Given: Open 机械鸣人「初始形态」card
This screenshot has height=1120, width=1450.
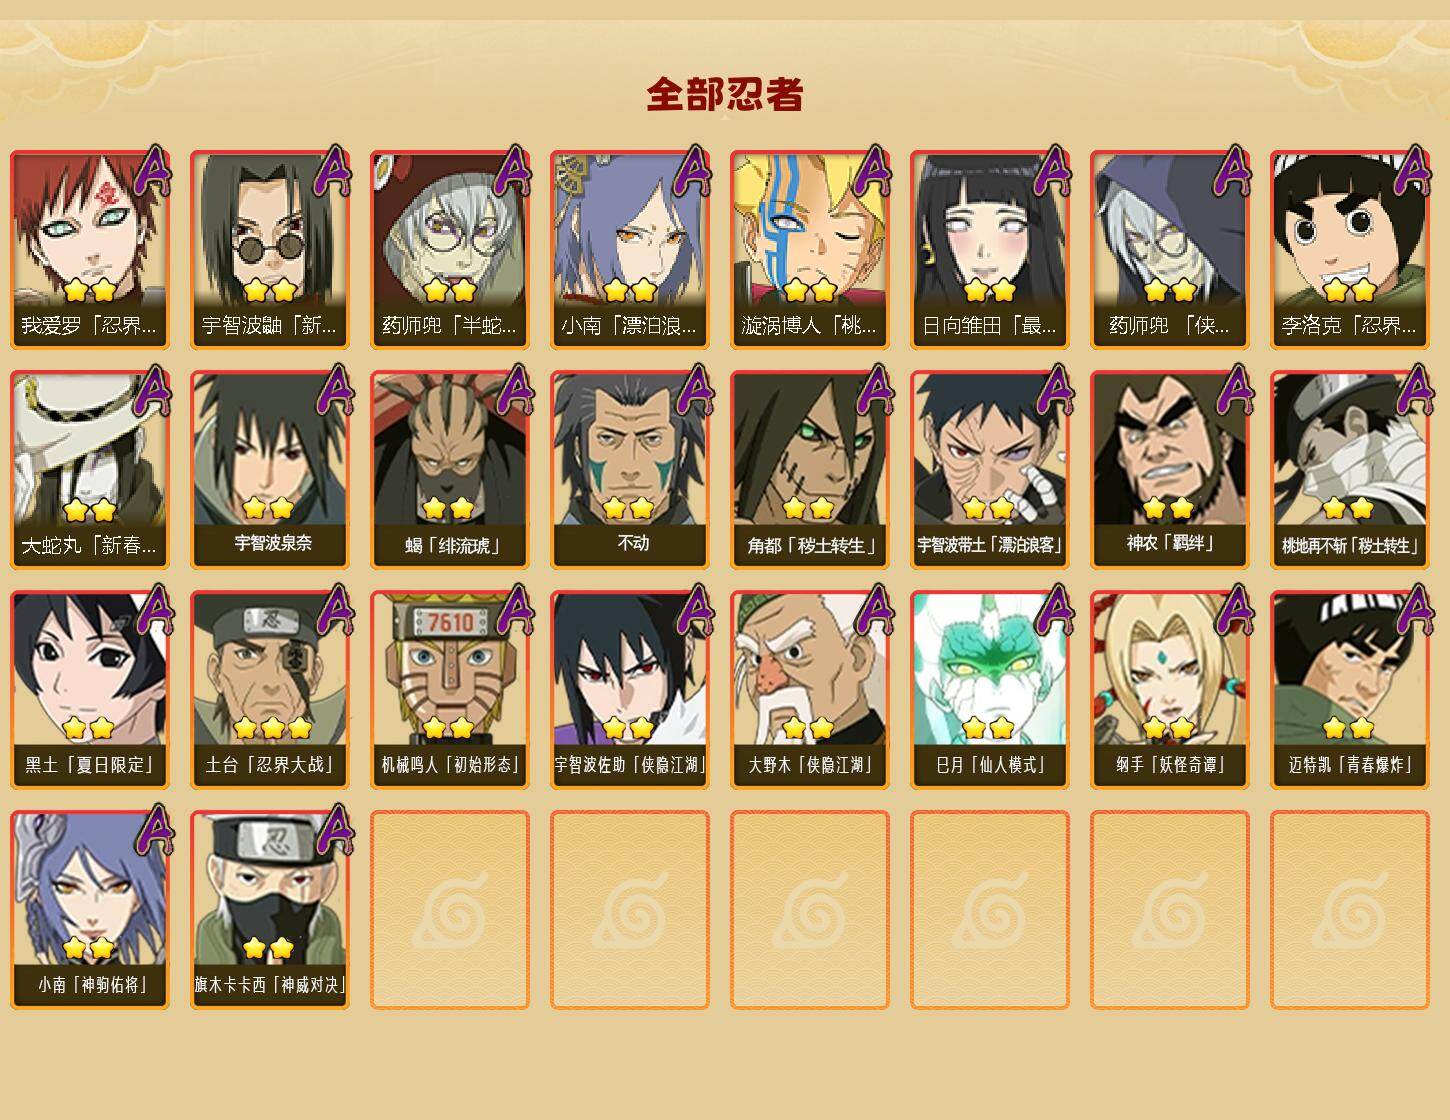Looking at the screenshot, I should (x=450, y=690).
